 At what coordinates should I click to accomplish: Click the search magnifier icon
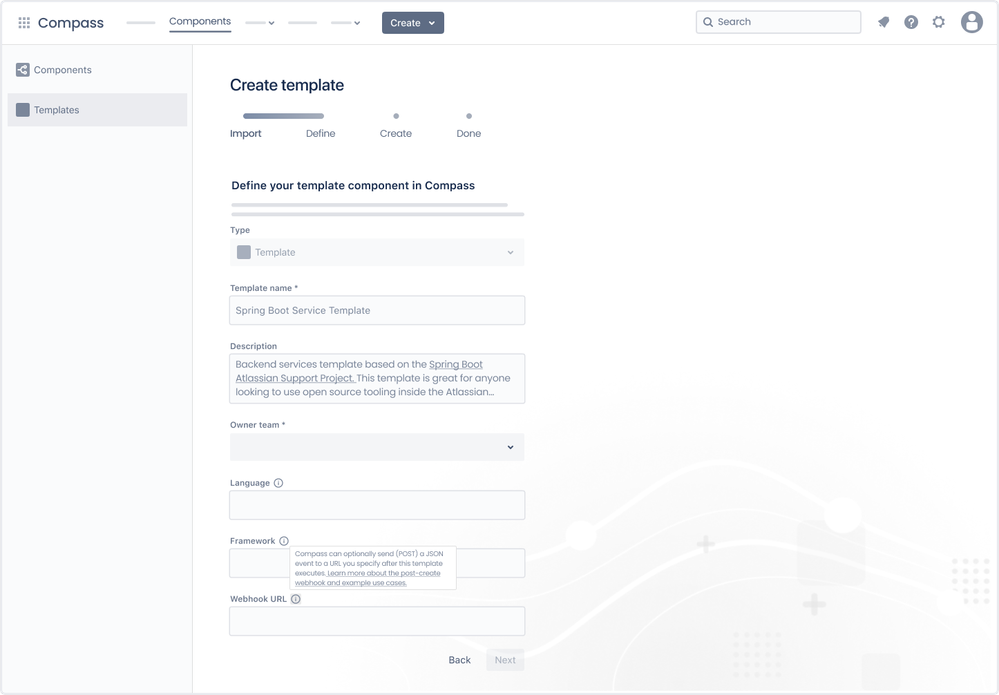[x=708, y=22]
